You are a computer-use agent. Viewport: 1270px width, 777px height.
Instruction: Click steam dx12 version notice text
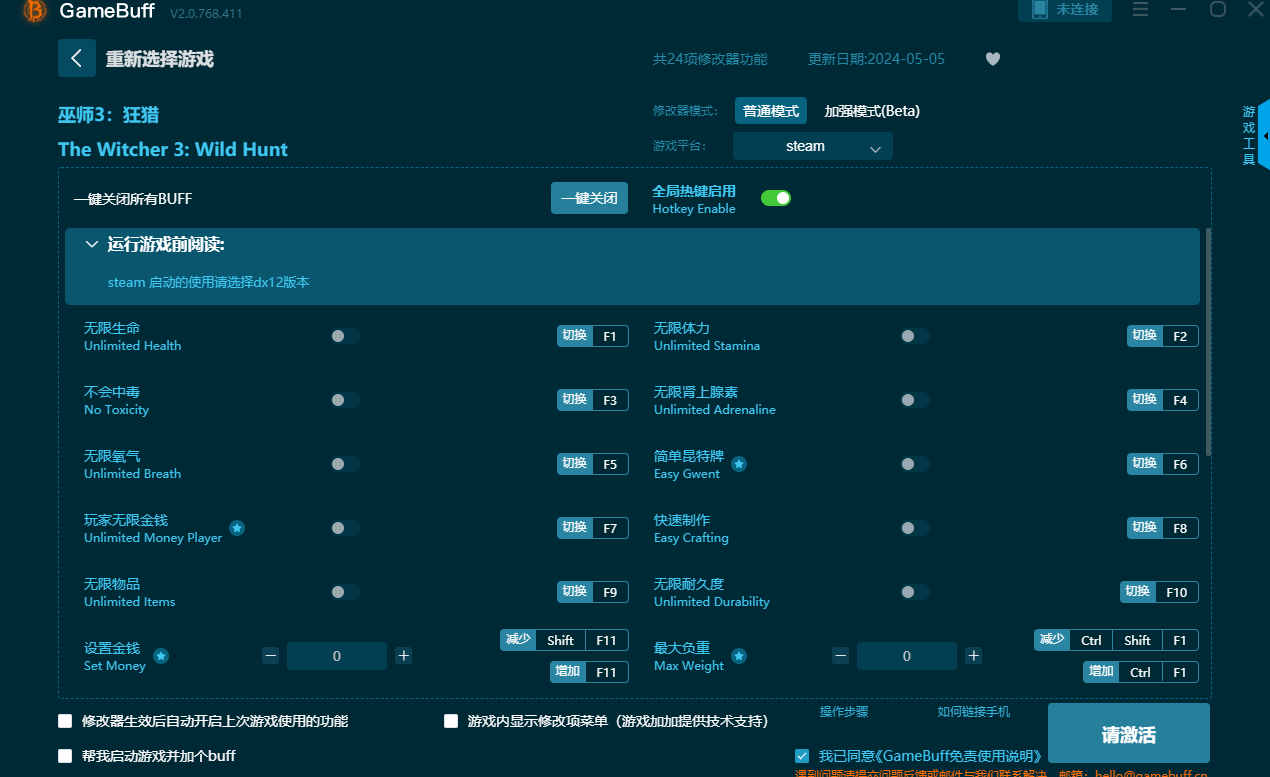(x=209, y=283)
